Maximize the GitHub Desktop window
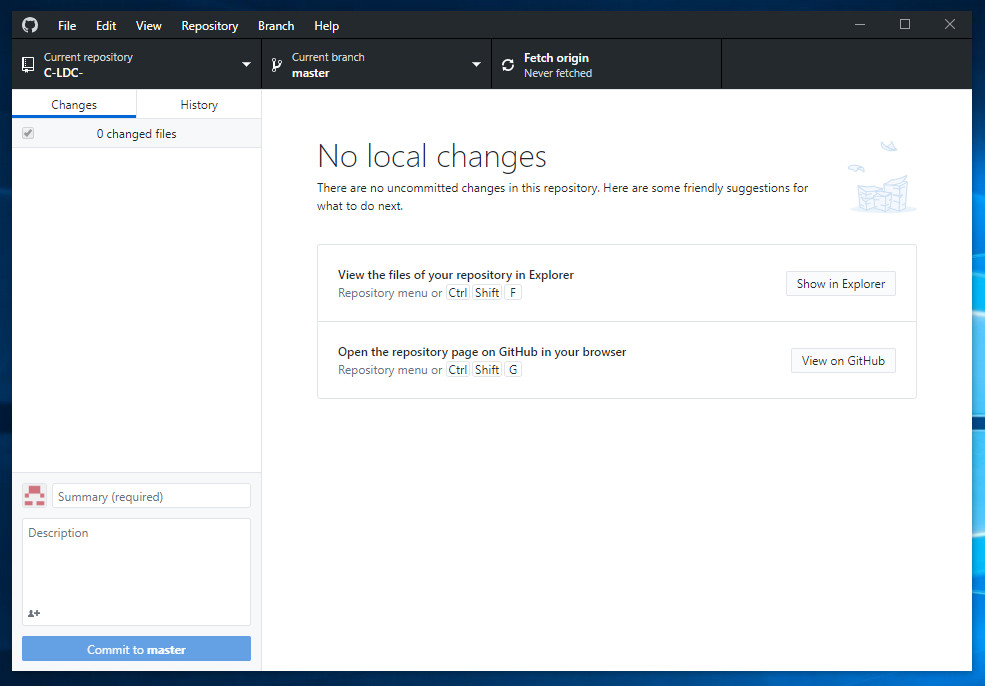The height and width of the screenshot is (686, 985). pyautogui.click(x=905, y=24)
